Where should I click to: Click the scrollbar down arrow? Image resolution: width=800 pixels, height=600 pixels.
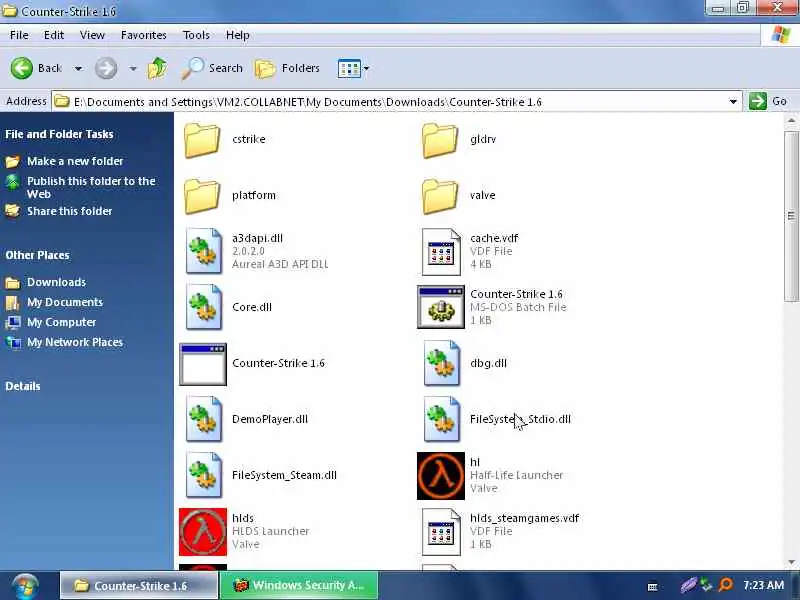tap(791, 563)
